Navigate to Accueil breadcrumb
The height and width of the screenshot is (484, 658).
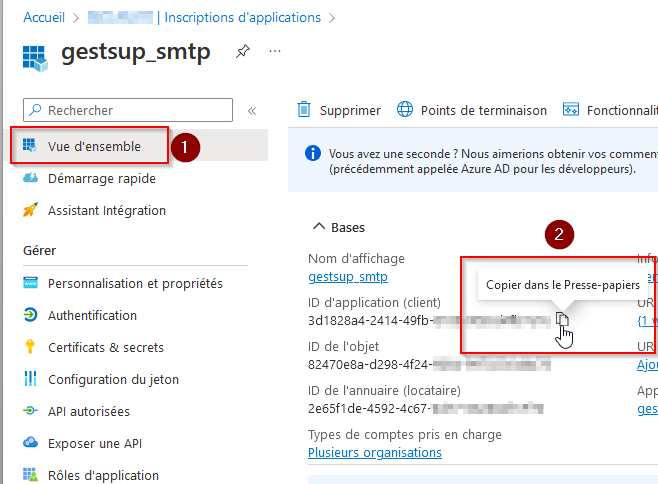coord(44,18)
